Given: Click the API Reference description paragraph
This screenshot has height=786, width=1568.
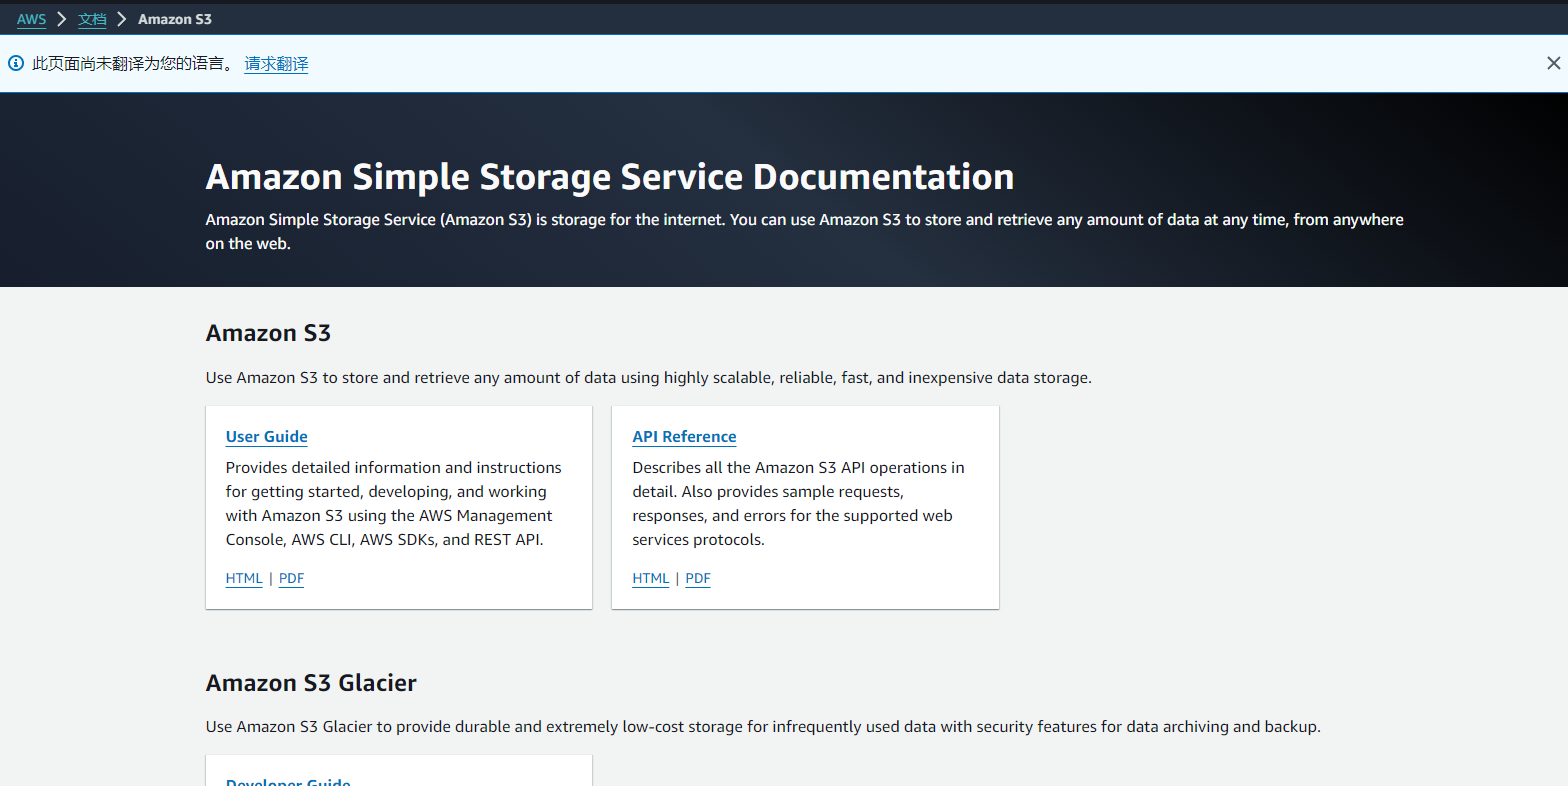Looking at the screenshot, I should click(x=799, y=504).
